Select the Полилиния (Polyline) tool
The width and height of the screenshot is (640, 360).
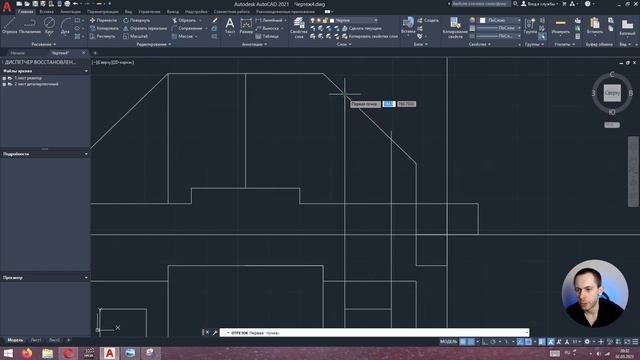point(29,25)
